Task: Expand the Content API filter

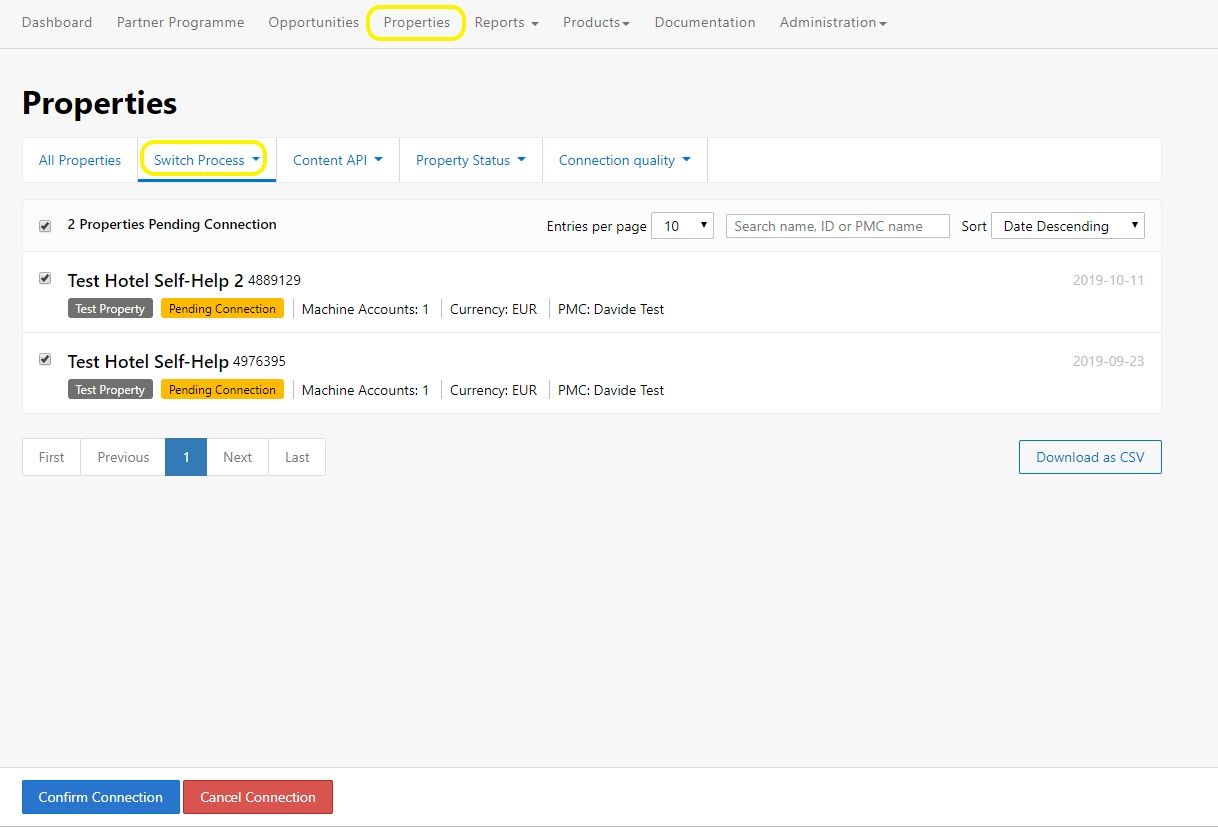Action: point(337,160)
